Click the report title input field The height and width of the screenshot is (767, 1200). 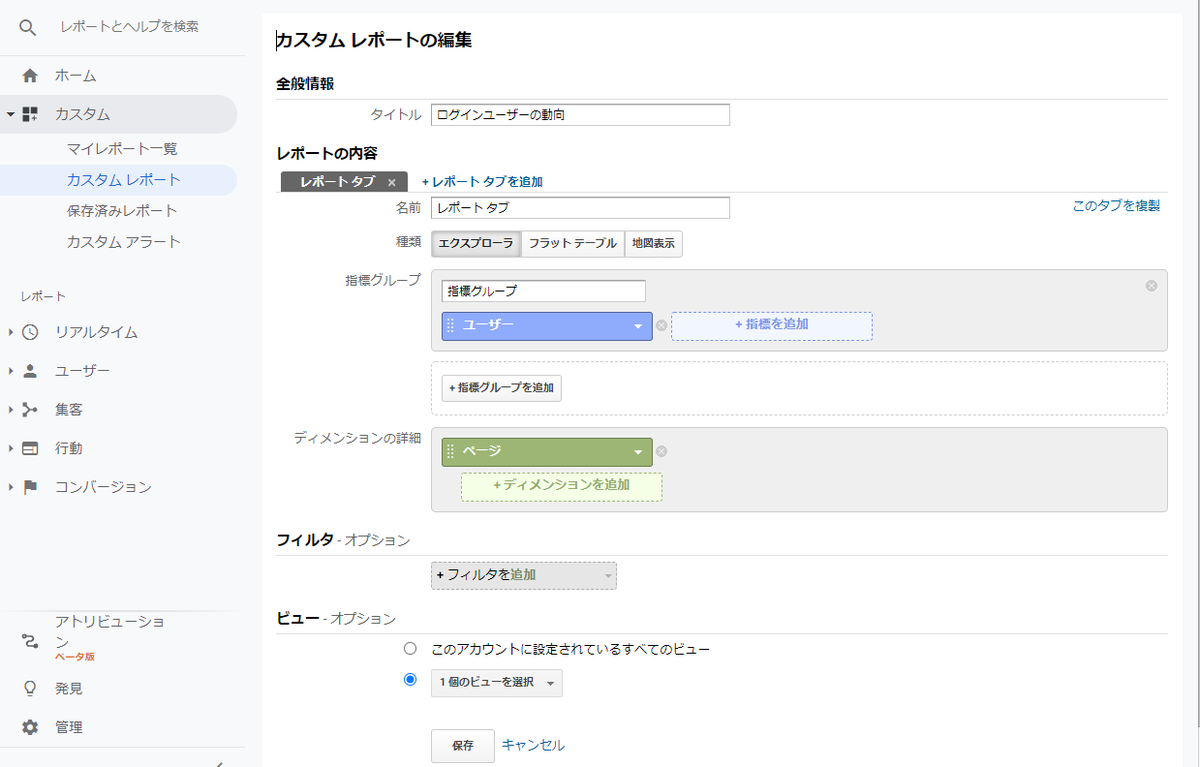[x=580, y=114]
